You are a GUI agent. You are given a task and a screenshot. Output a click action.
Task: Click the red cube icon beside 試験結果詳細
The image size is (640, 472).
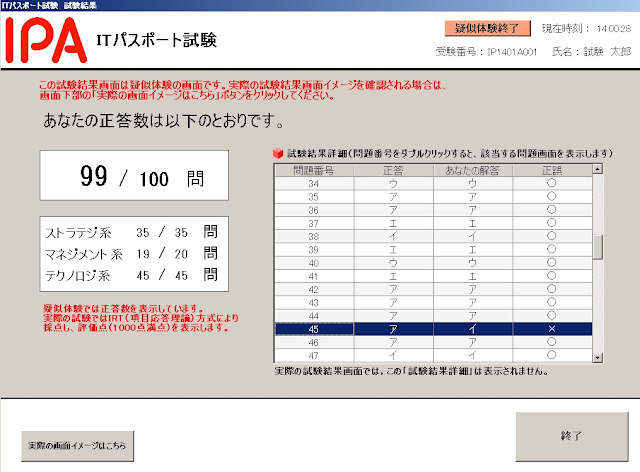[278, 153]
